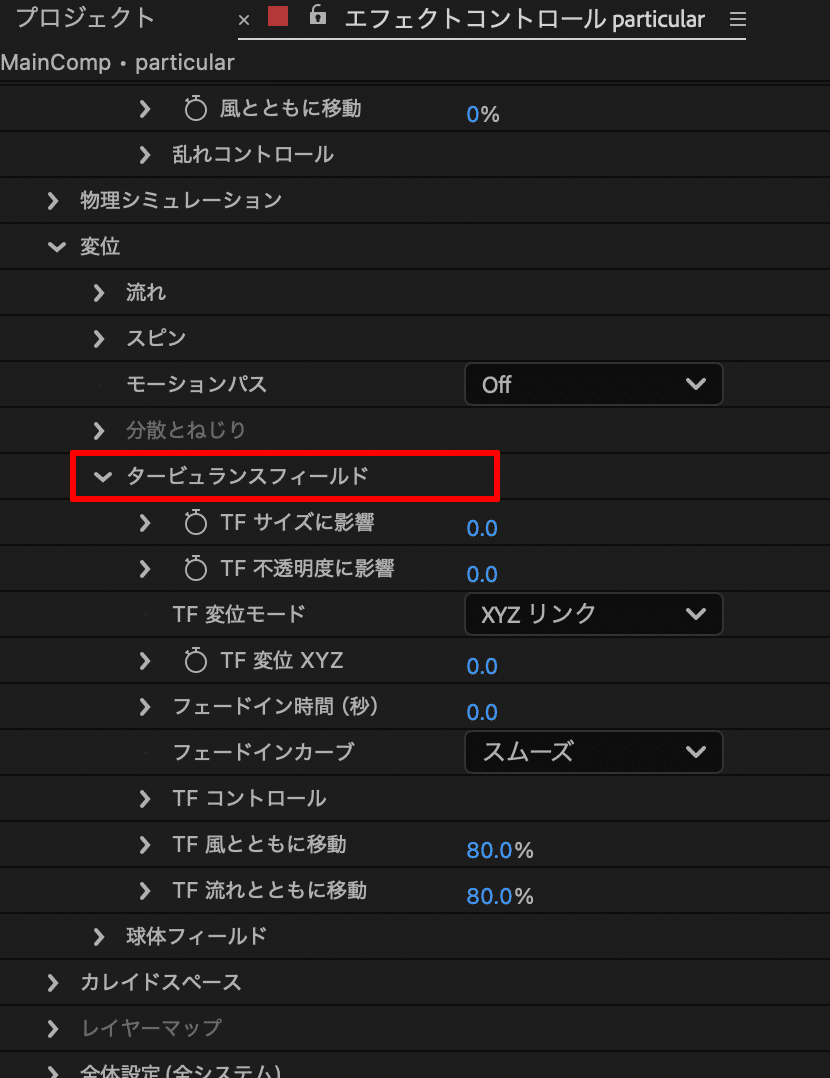Expand the 球体フィールド group
The height and width of the screenshot is (1078, 830).
click(x=98, y=936)
